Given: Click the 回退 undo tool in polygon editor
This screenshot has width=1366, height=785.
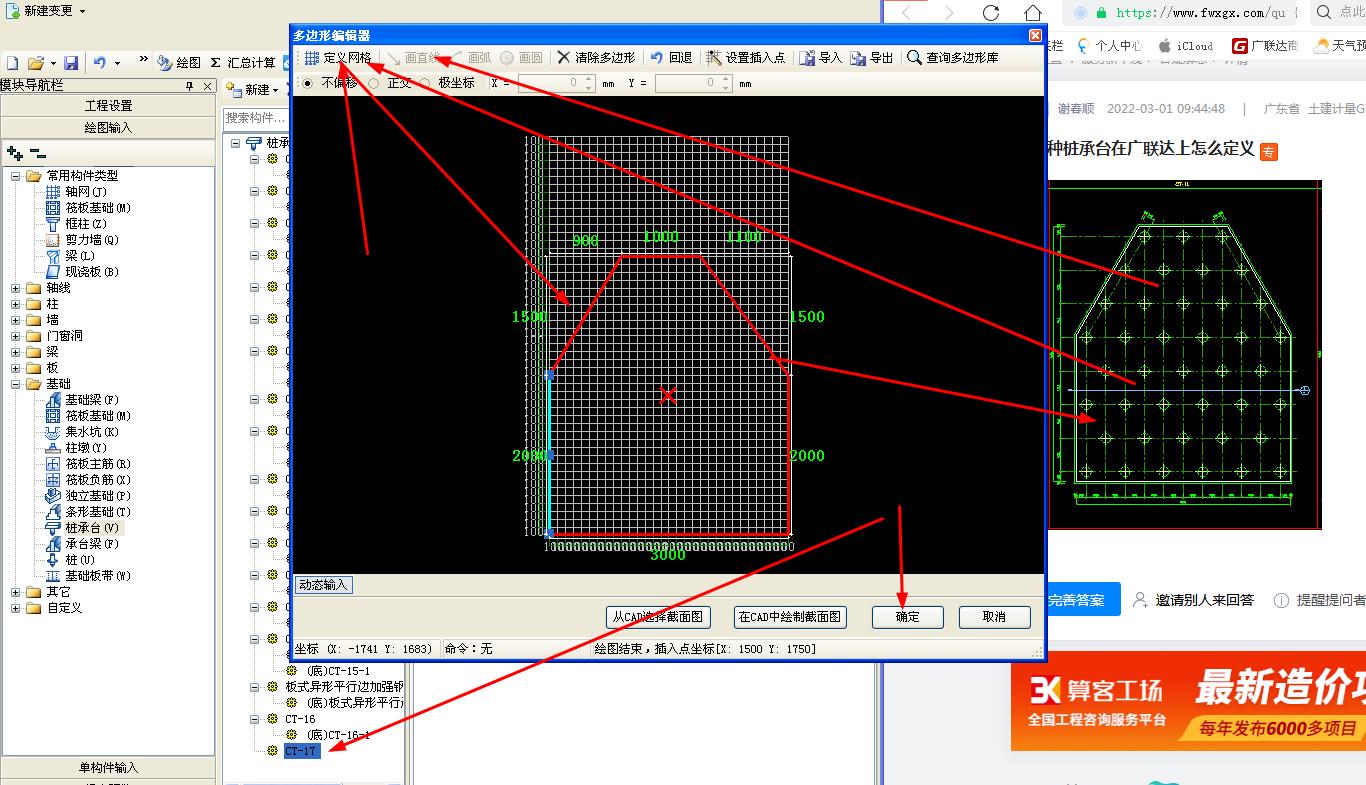Looking at the screenshot, I should 670,58.
